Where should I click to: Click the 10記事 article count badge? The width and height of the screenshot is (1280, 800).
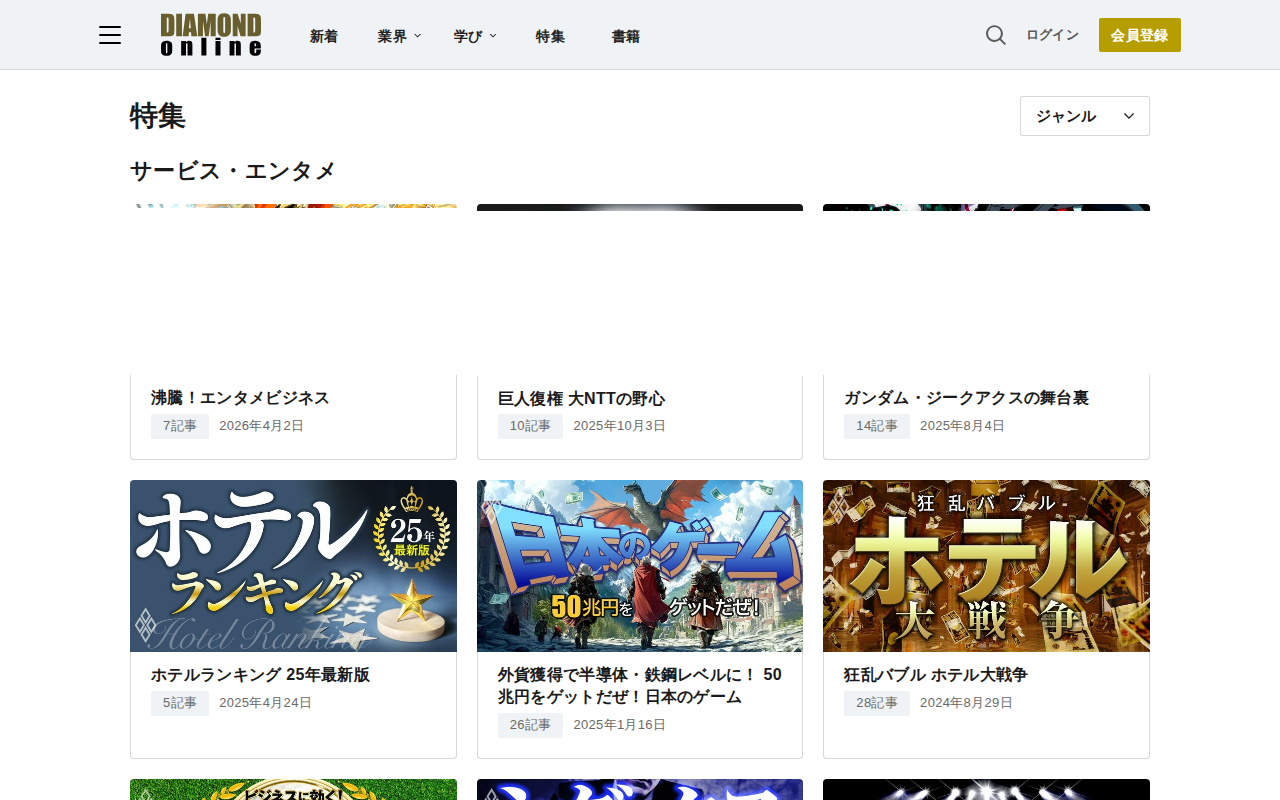pos(530,426)
